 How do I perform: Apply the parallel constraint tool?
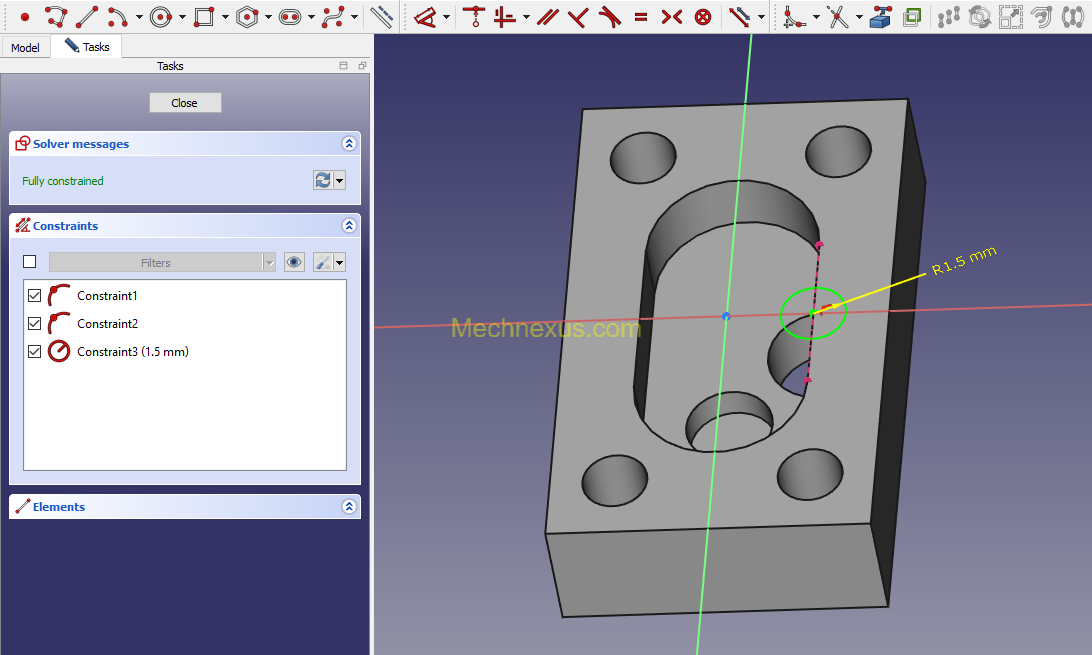pos(548,17)
